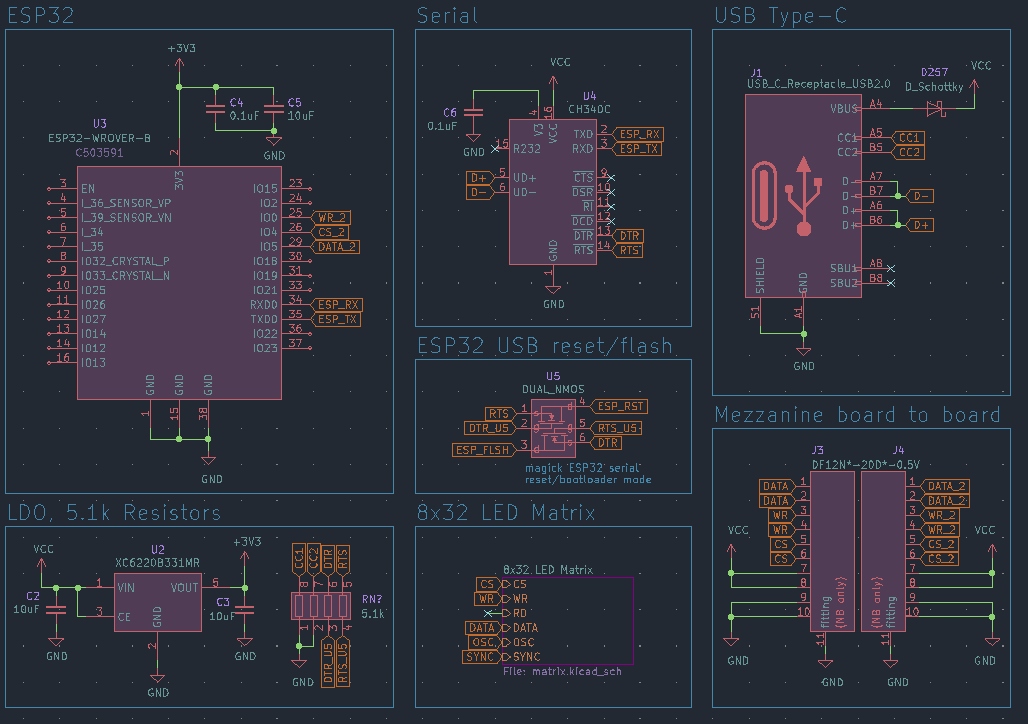Select the CH340C USB-serial chip symbol
The image size is (1028, 724).
[553, 192]
